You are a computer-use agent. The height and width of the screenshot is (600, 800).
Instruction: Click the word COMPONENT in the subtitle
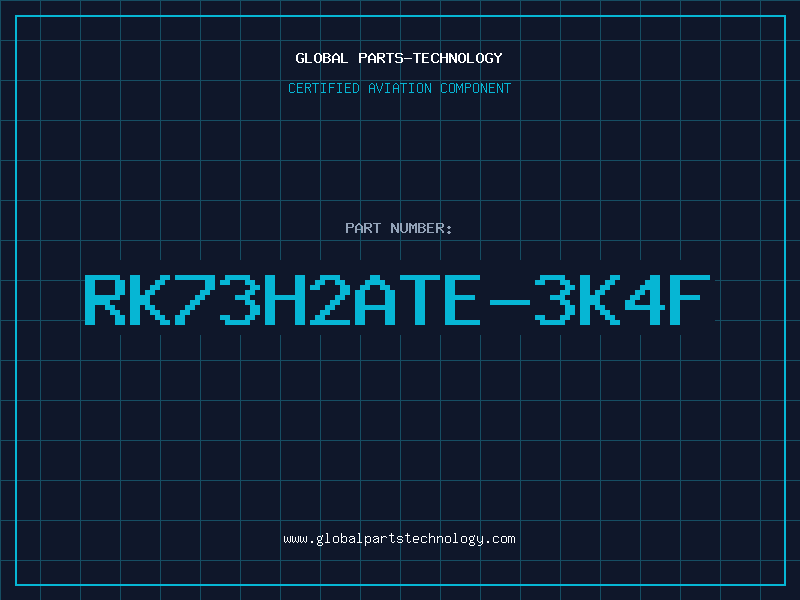476,88
